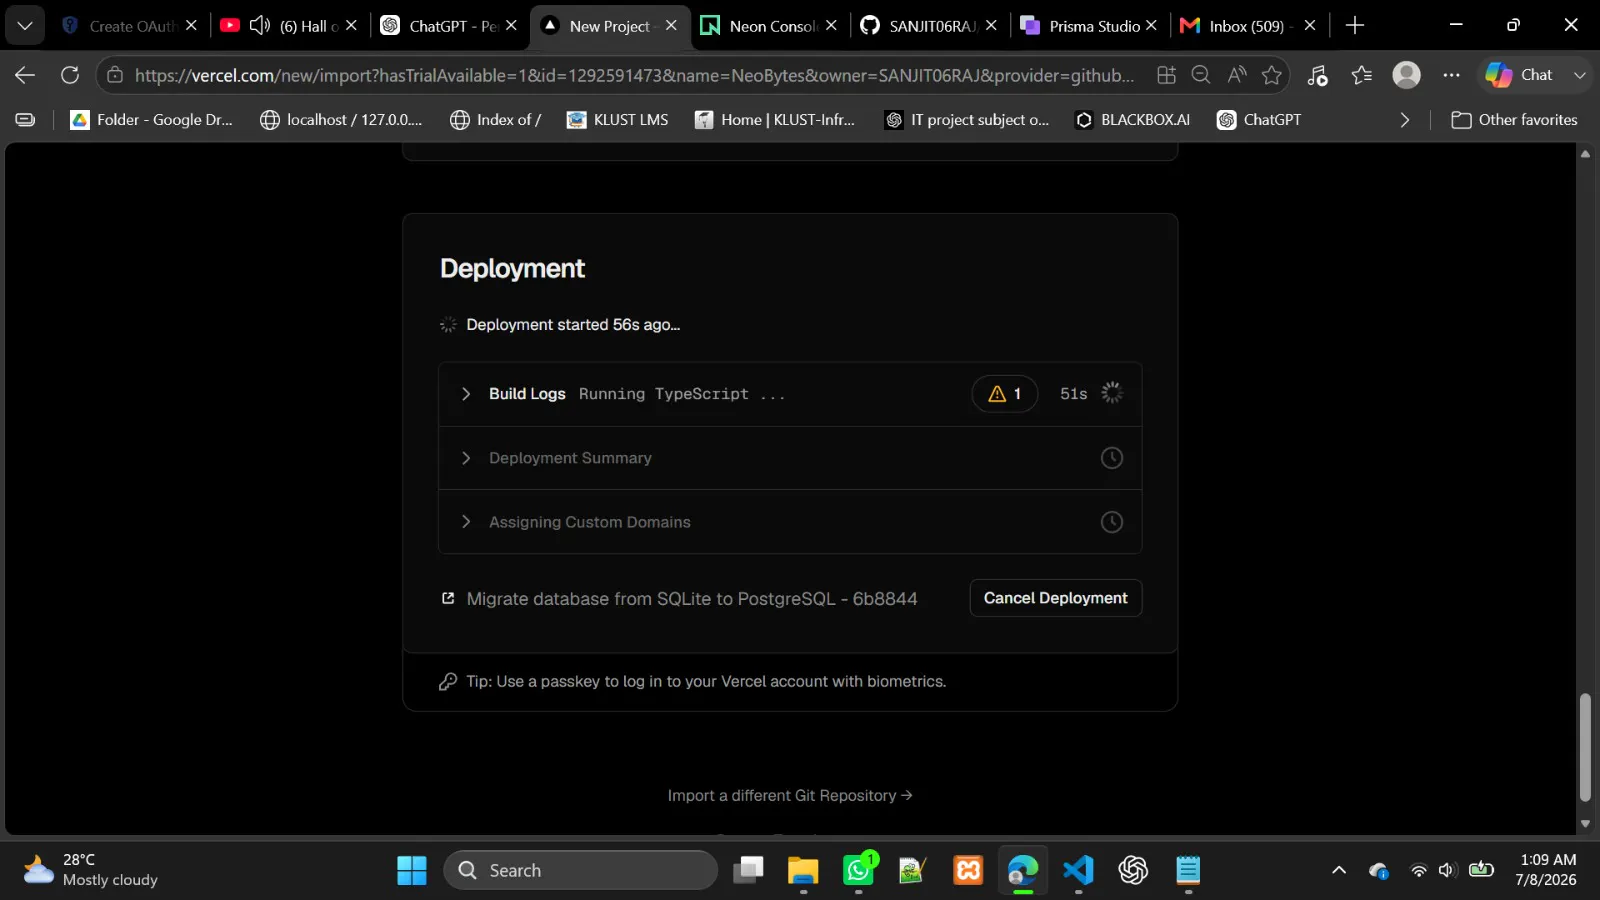This screenshot has width=1600, height=900.
Task: Open Visual Studio Code from taskbar
Action: tap(1078, 870)
